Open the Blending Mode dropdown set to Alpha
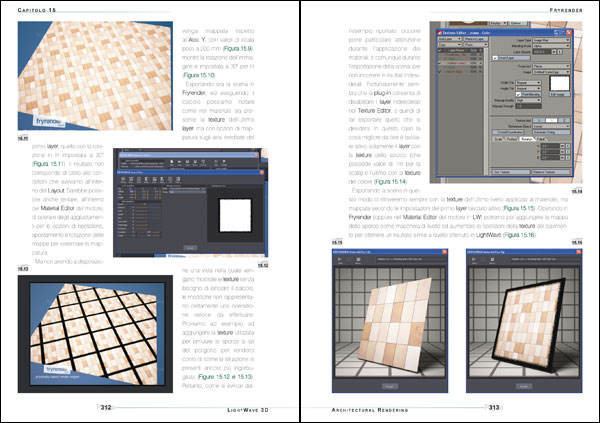This screenshot has height=423, width=600. click(x=551, y=46)
